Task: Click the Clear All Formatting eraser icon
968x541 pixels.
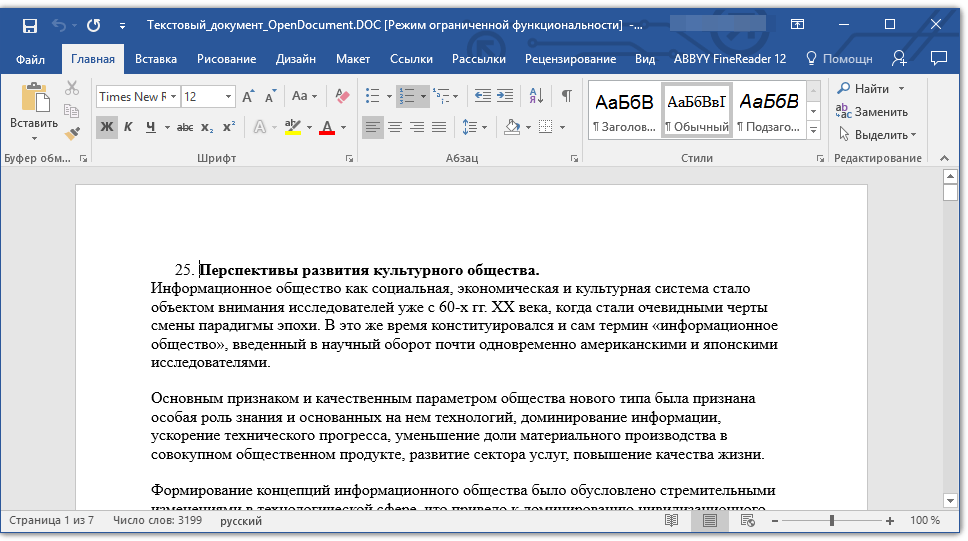Action: click(342, 96)
